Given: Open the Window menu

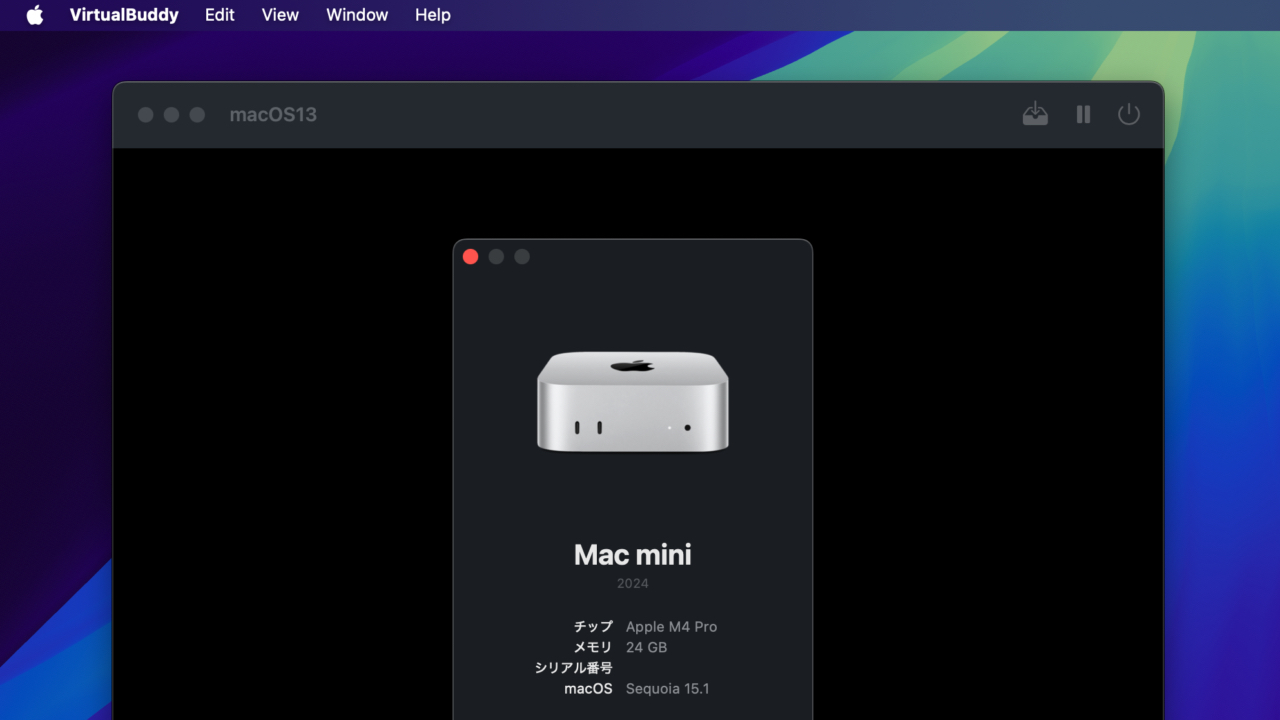Looking at the screenshot, I should click(357, 15).
